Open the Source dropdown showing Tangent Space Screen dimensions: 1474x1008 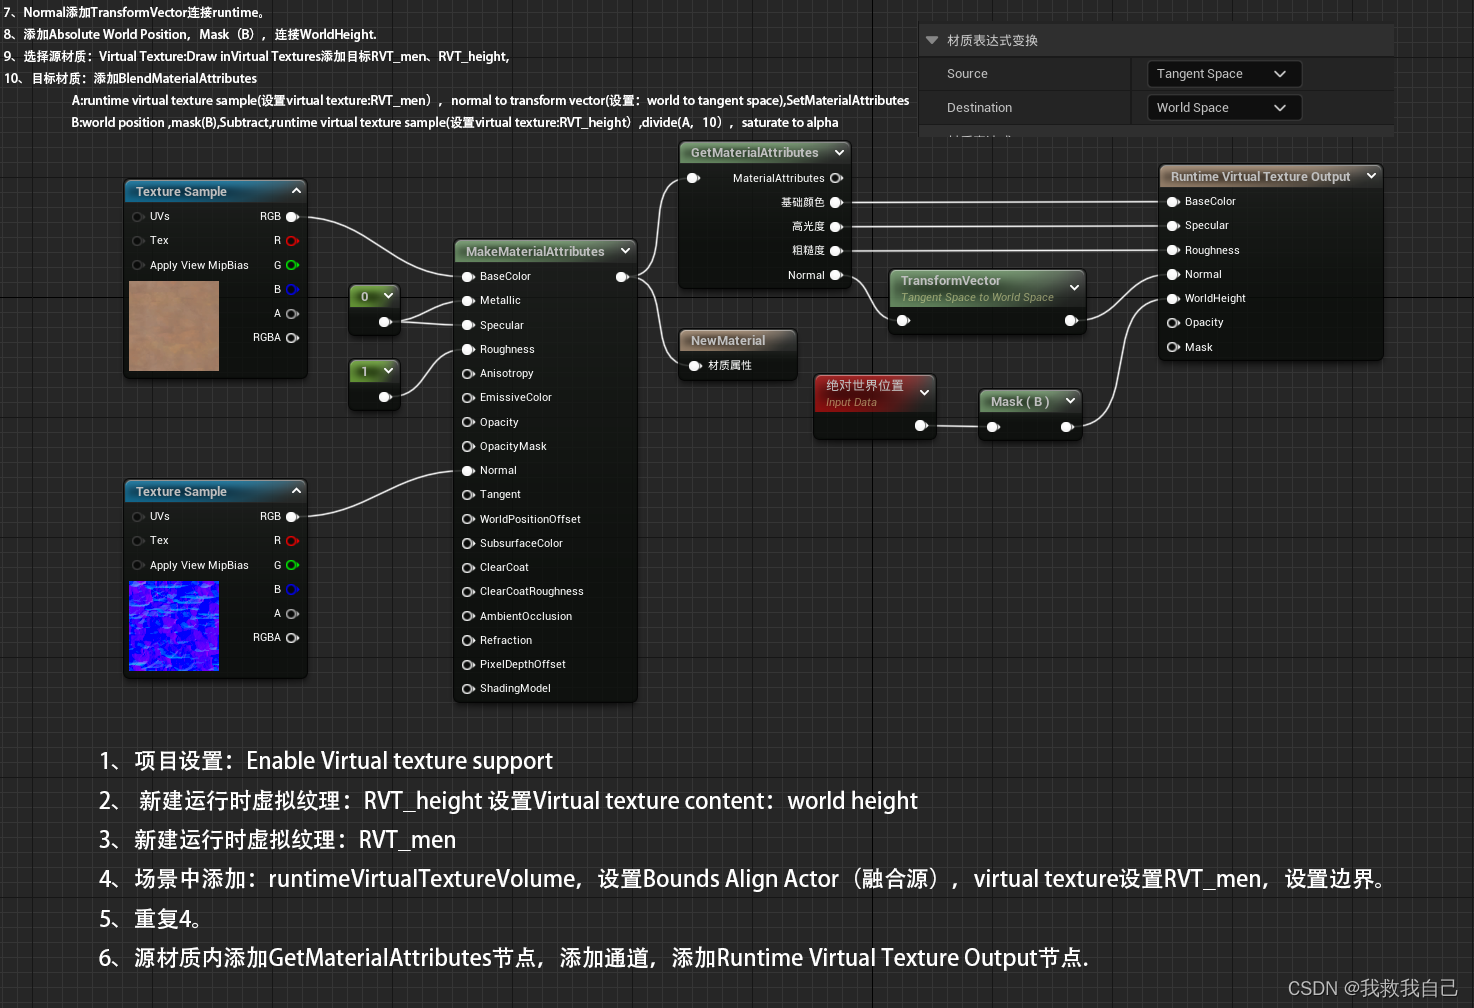point(1223,73)
